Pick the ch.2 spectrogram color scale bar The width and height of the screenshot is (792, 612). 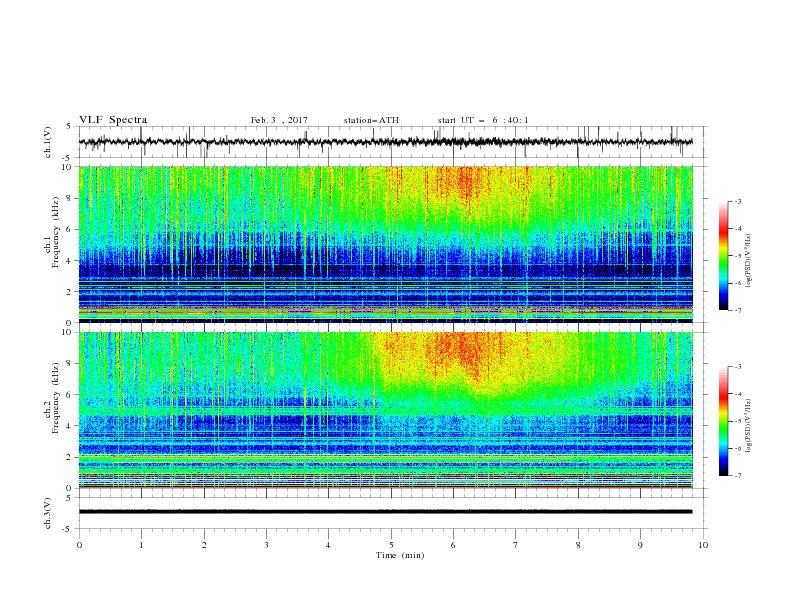(724, 421)
